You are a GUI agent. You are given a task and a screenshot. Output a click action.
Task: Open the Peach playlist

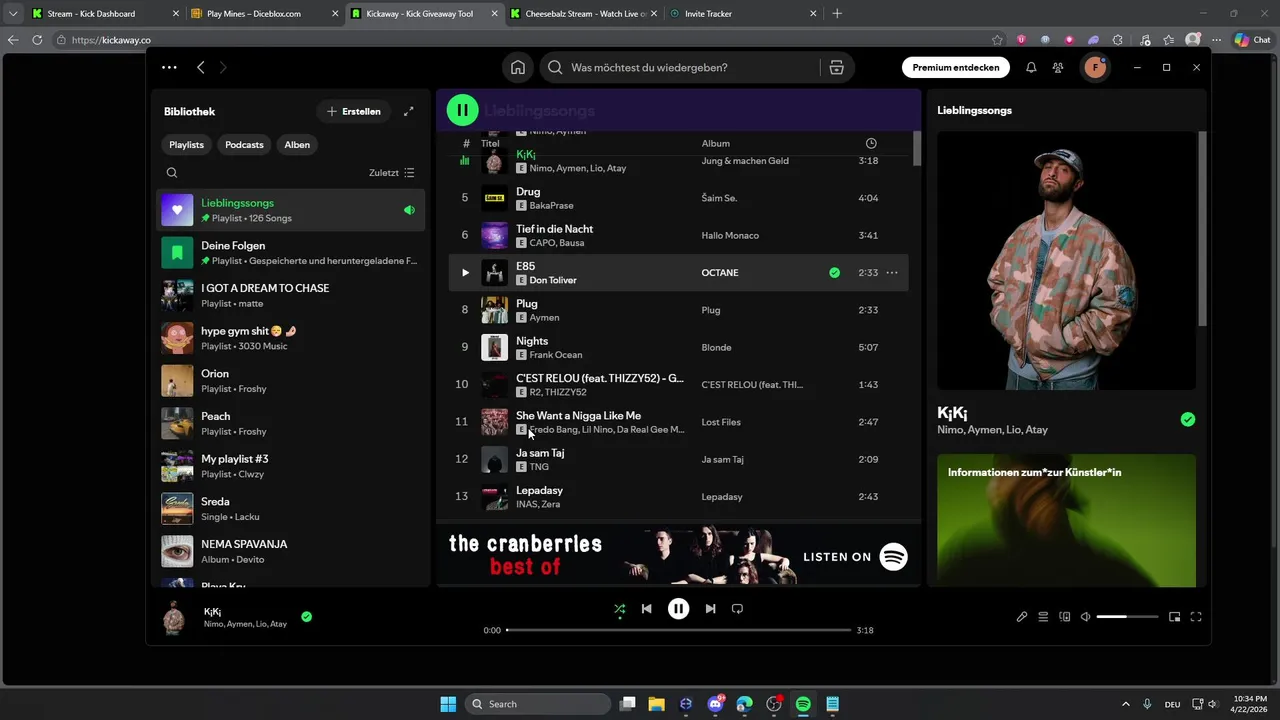click(x=290, y=423)
